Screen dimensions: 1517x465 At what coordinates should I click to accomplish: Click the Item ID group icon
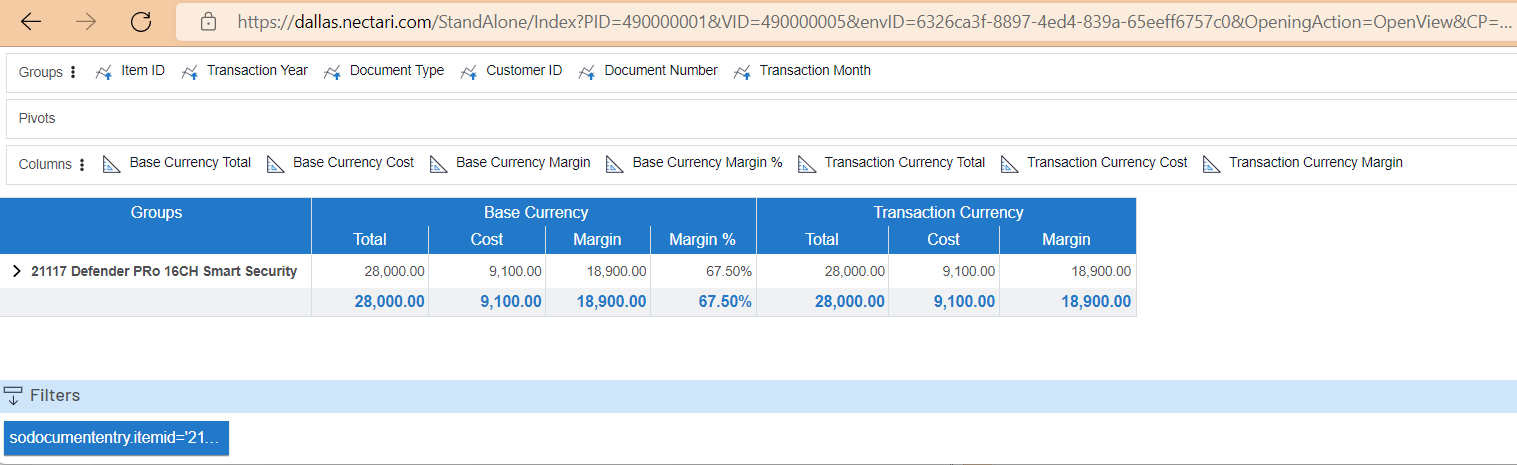[x=103, y=72]
